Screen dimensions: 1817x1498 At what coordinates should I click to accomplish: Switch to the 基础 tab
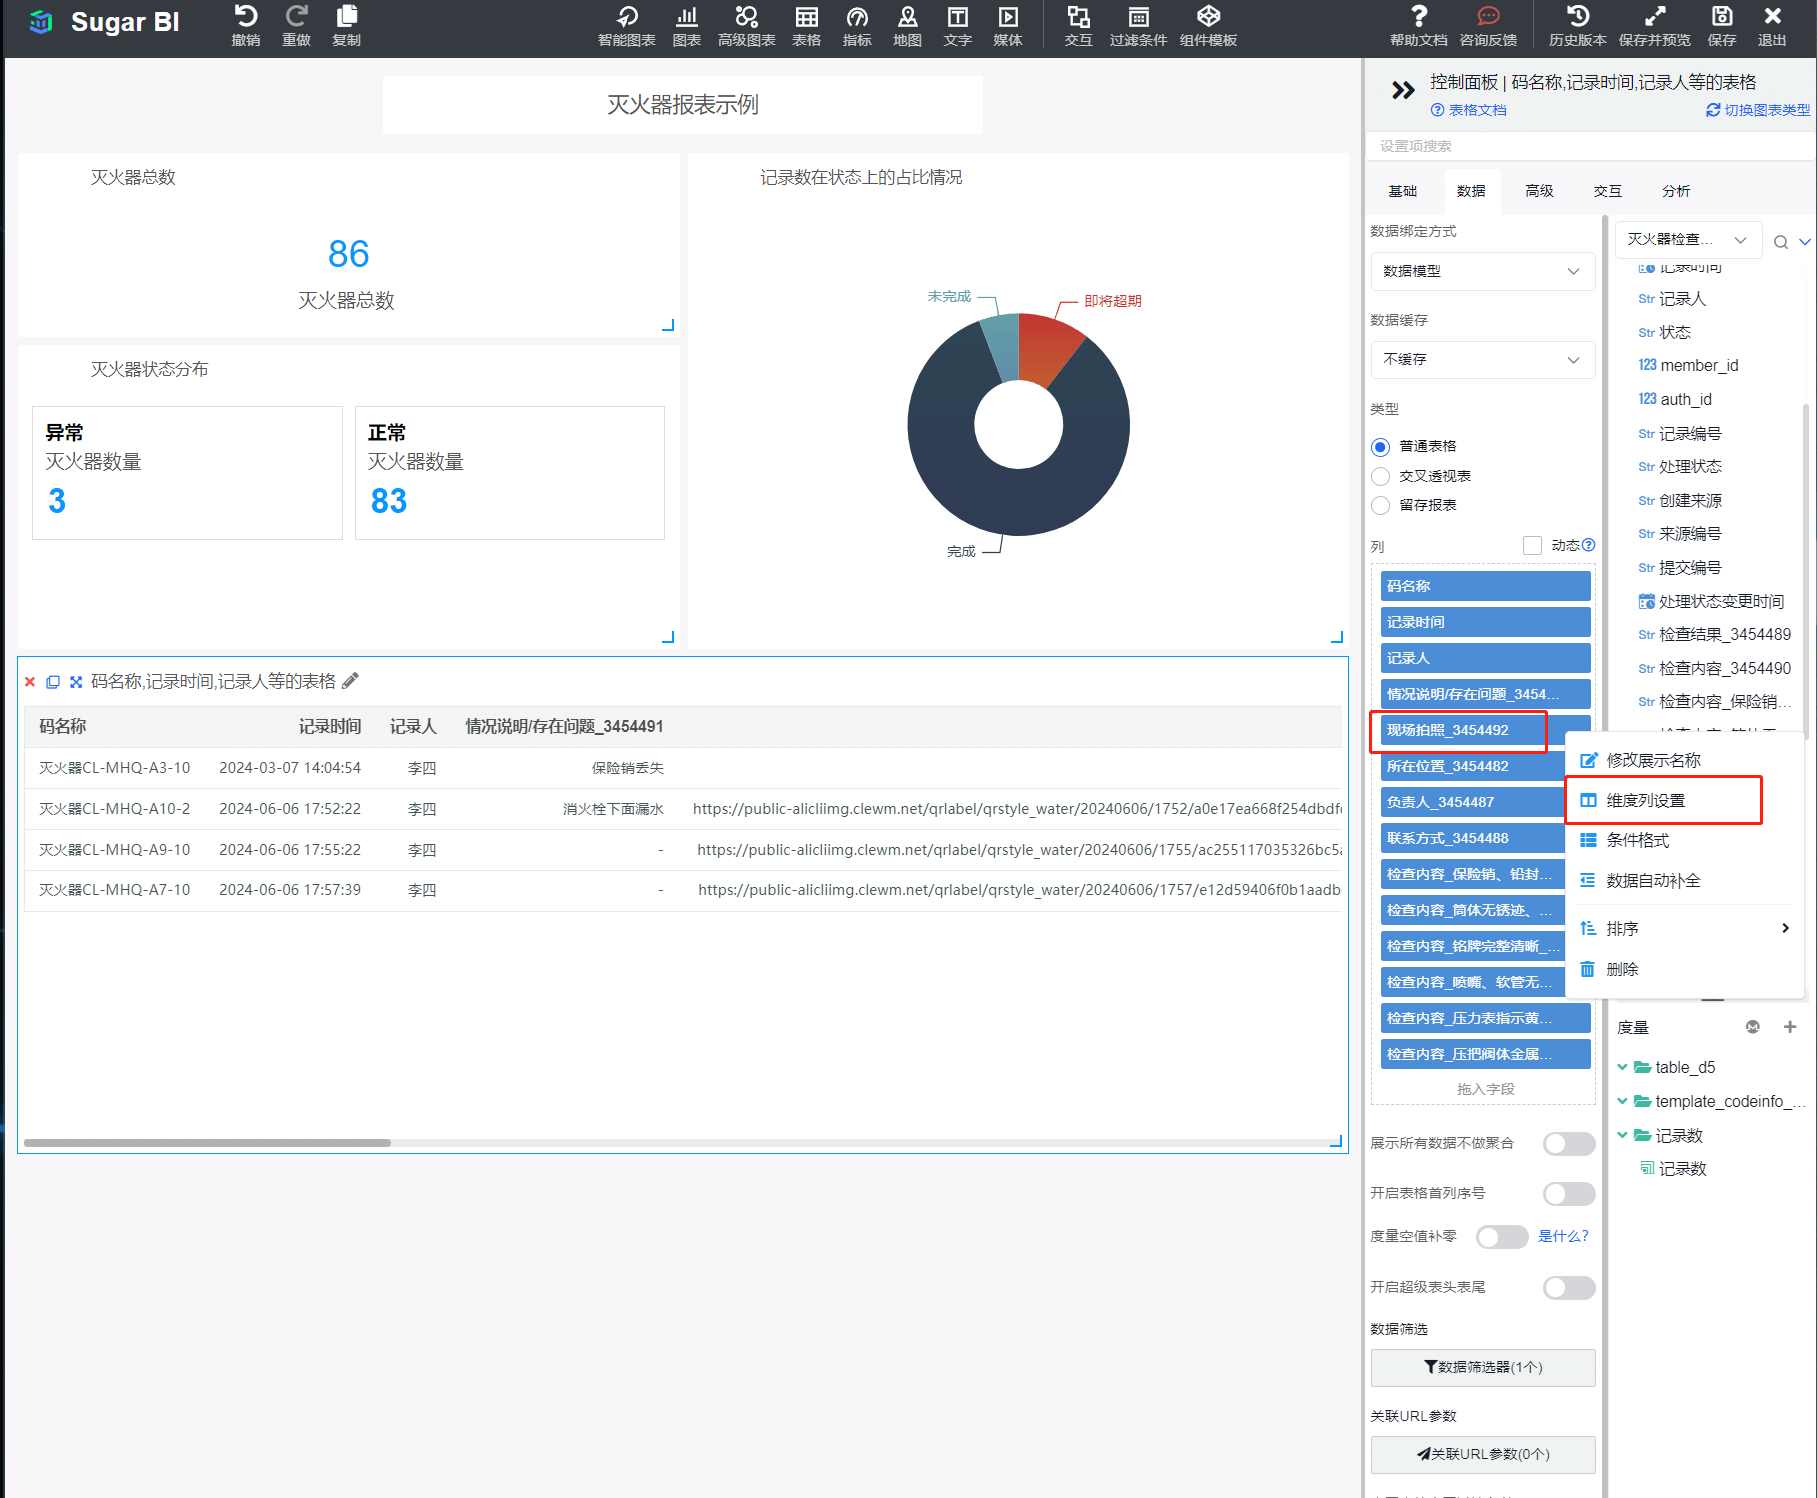1403,191
